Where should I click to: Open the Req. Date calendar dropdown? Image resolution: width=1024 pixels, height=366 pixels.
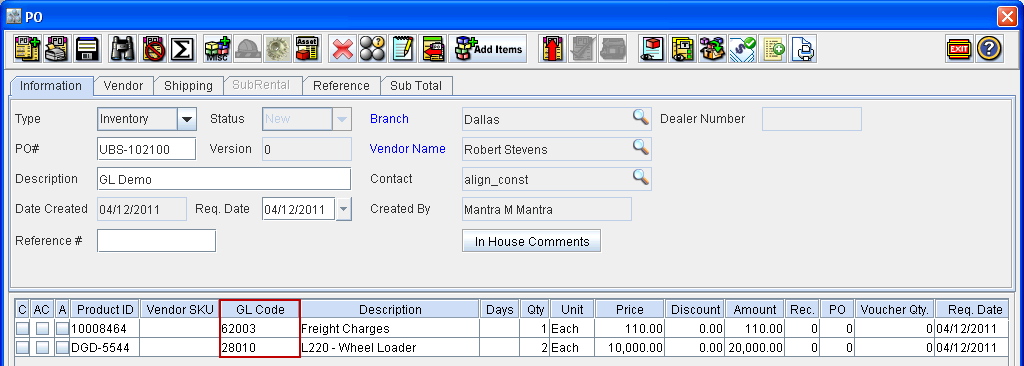click(344, 210)
